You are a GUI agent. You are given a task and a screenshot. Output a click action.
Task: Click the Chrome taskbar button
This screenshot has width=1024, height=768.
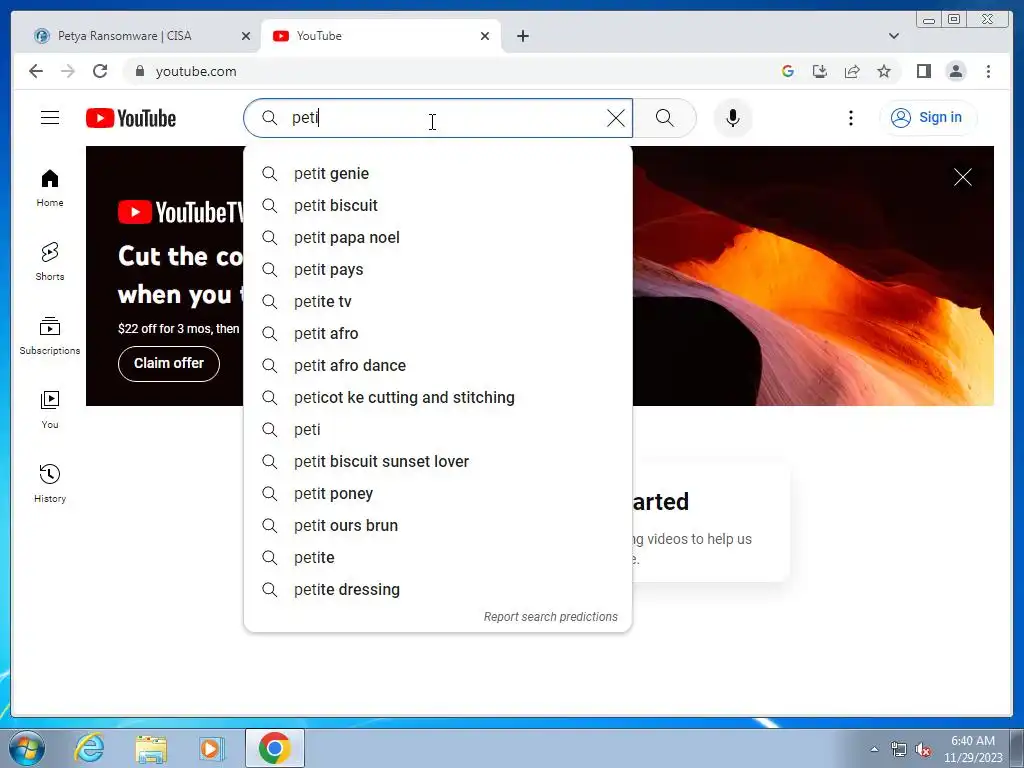click(x=275, y=748)
